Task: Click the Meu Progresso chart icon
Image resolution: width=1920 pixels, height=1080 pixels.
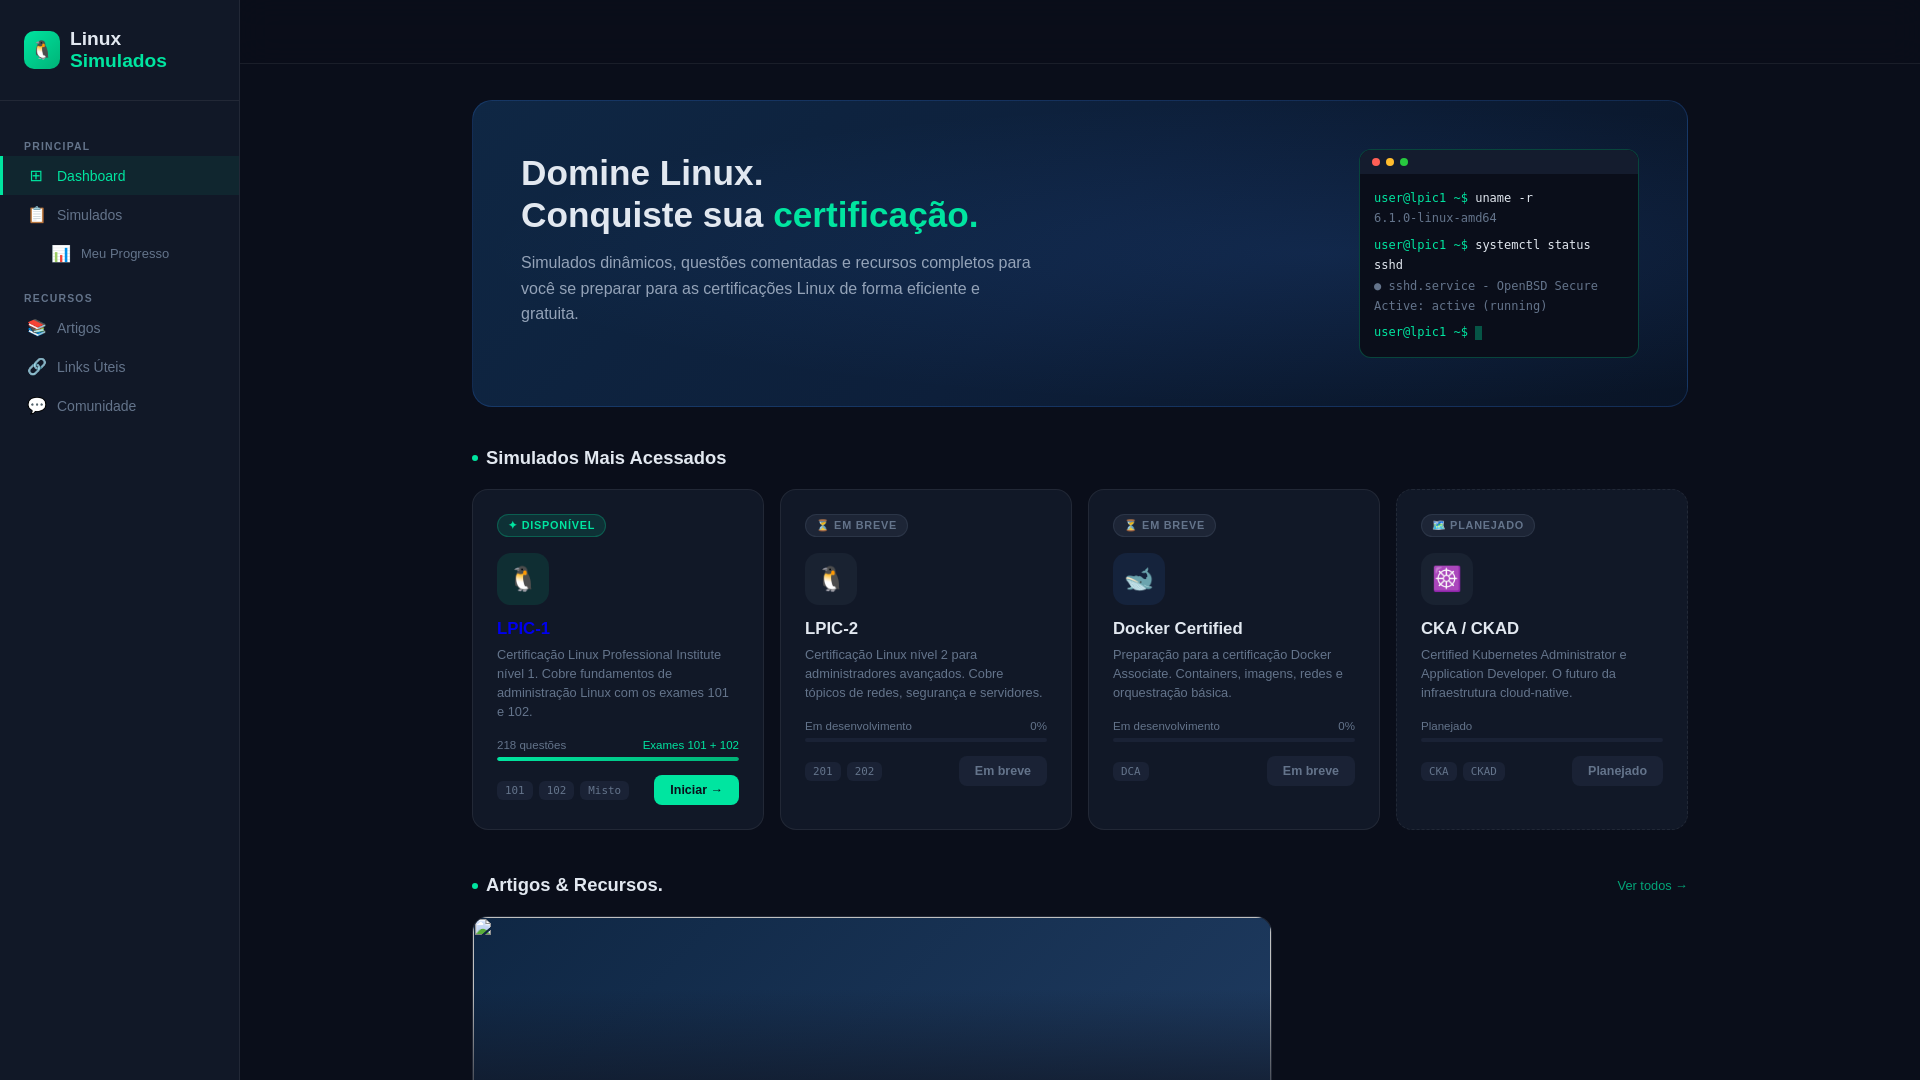Action: pyautogui.click(x=61, y=254)
